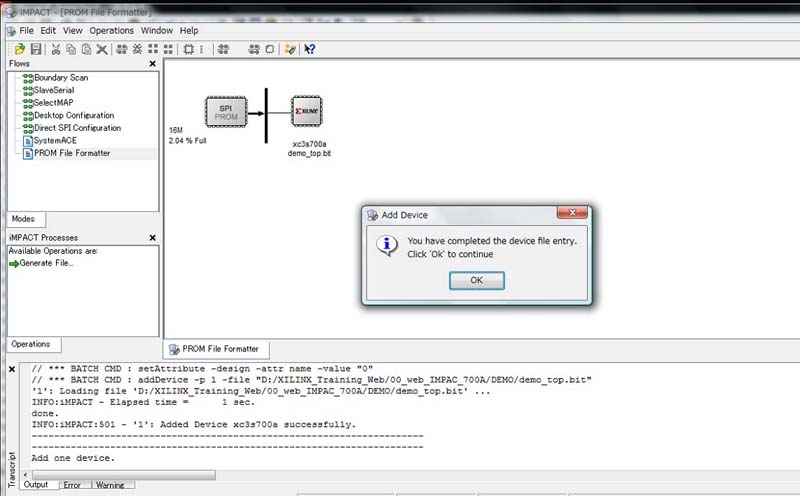Click the "2.04 % Full" text
This screenshot has height=496, width=800.
coord(188,141)
